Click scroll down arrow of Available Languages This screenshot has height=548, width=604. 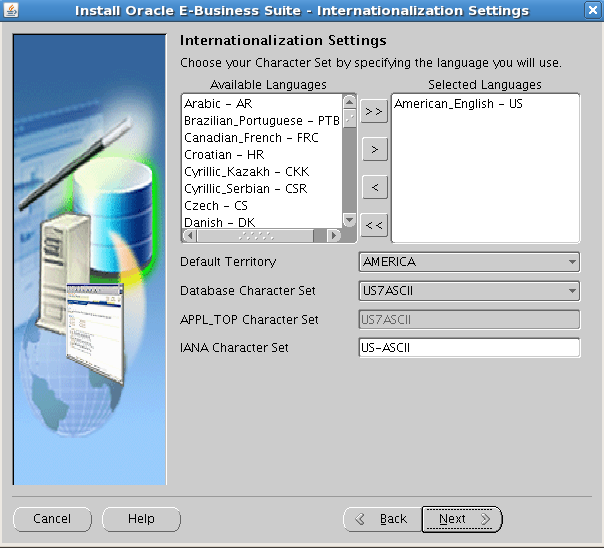[349, 220]
